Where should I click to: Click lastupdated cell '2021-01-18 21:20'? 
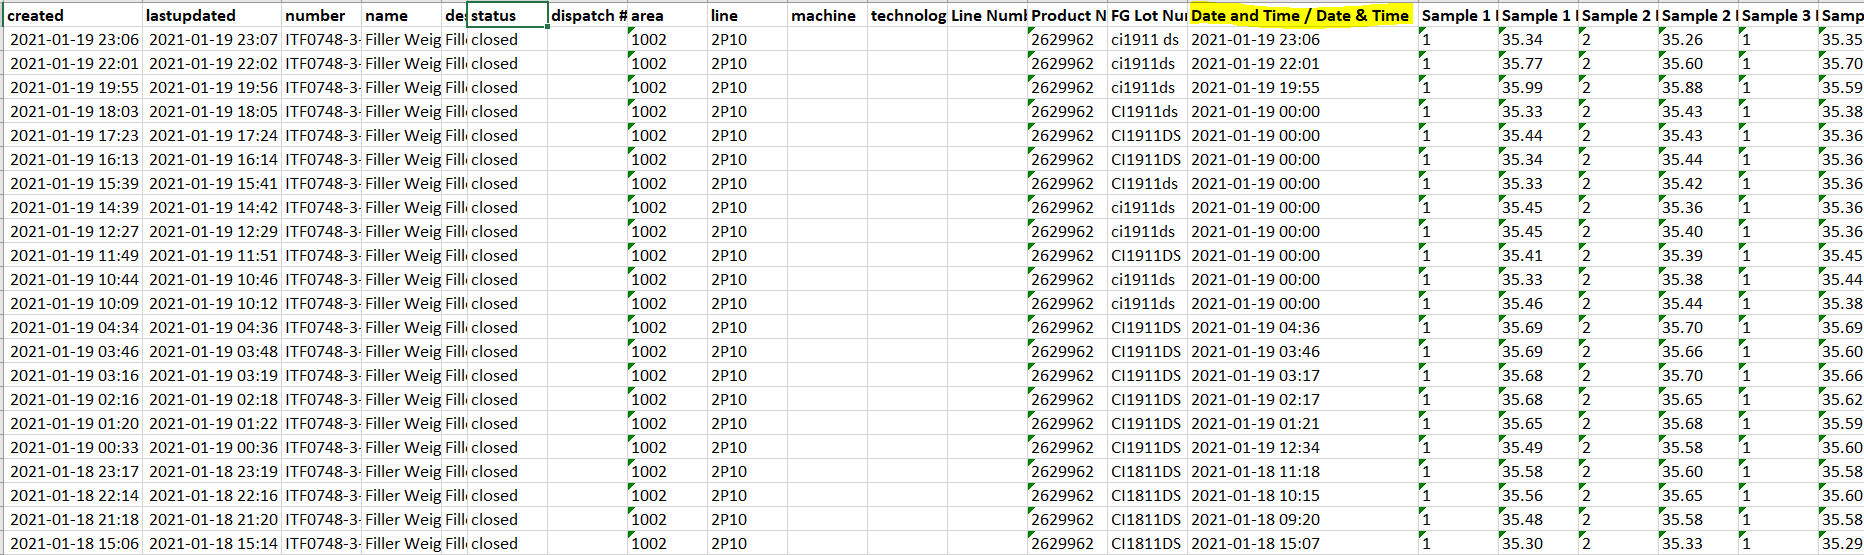213,519
